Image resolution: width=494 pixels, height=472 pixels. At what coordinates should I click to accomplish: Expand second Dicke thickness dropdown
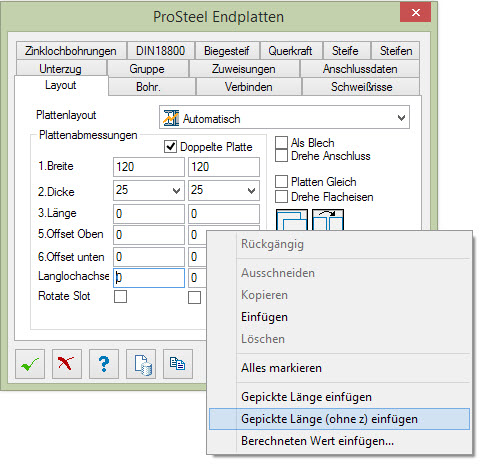click(251, 191)
